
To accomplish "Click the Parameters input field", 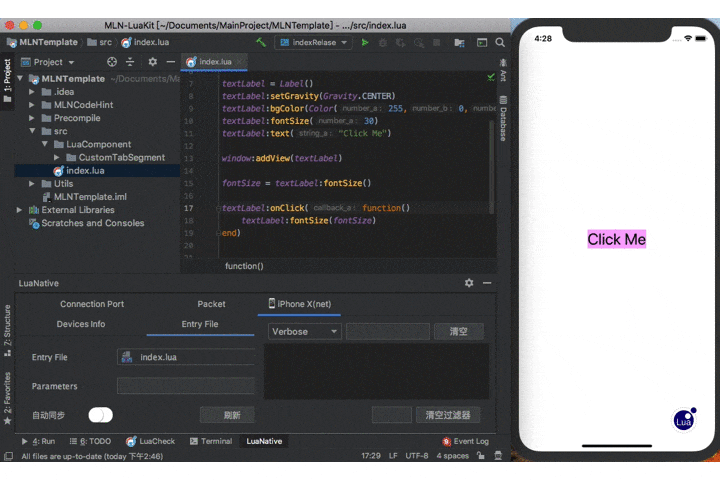I will [x=186, y=386].
